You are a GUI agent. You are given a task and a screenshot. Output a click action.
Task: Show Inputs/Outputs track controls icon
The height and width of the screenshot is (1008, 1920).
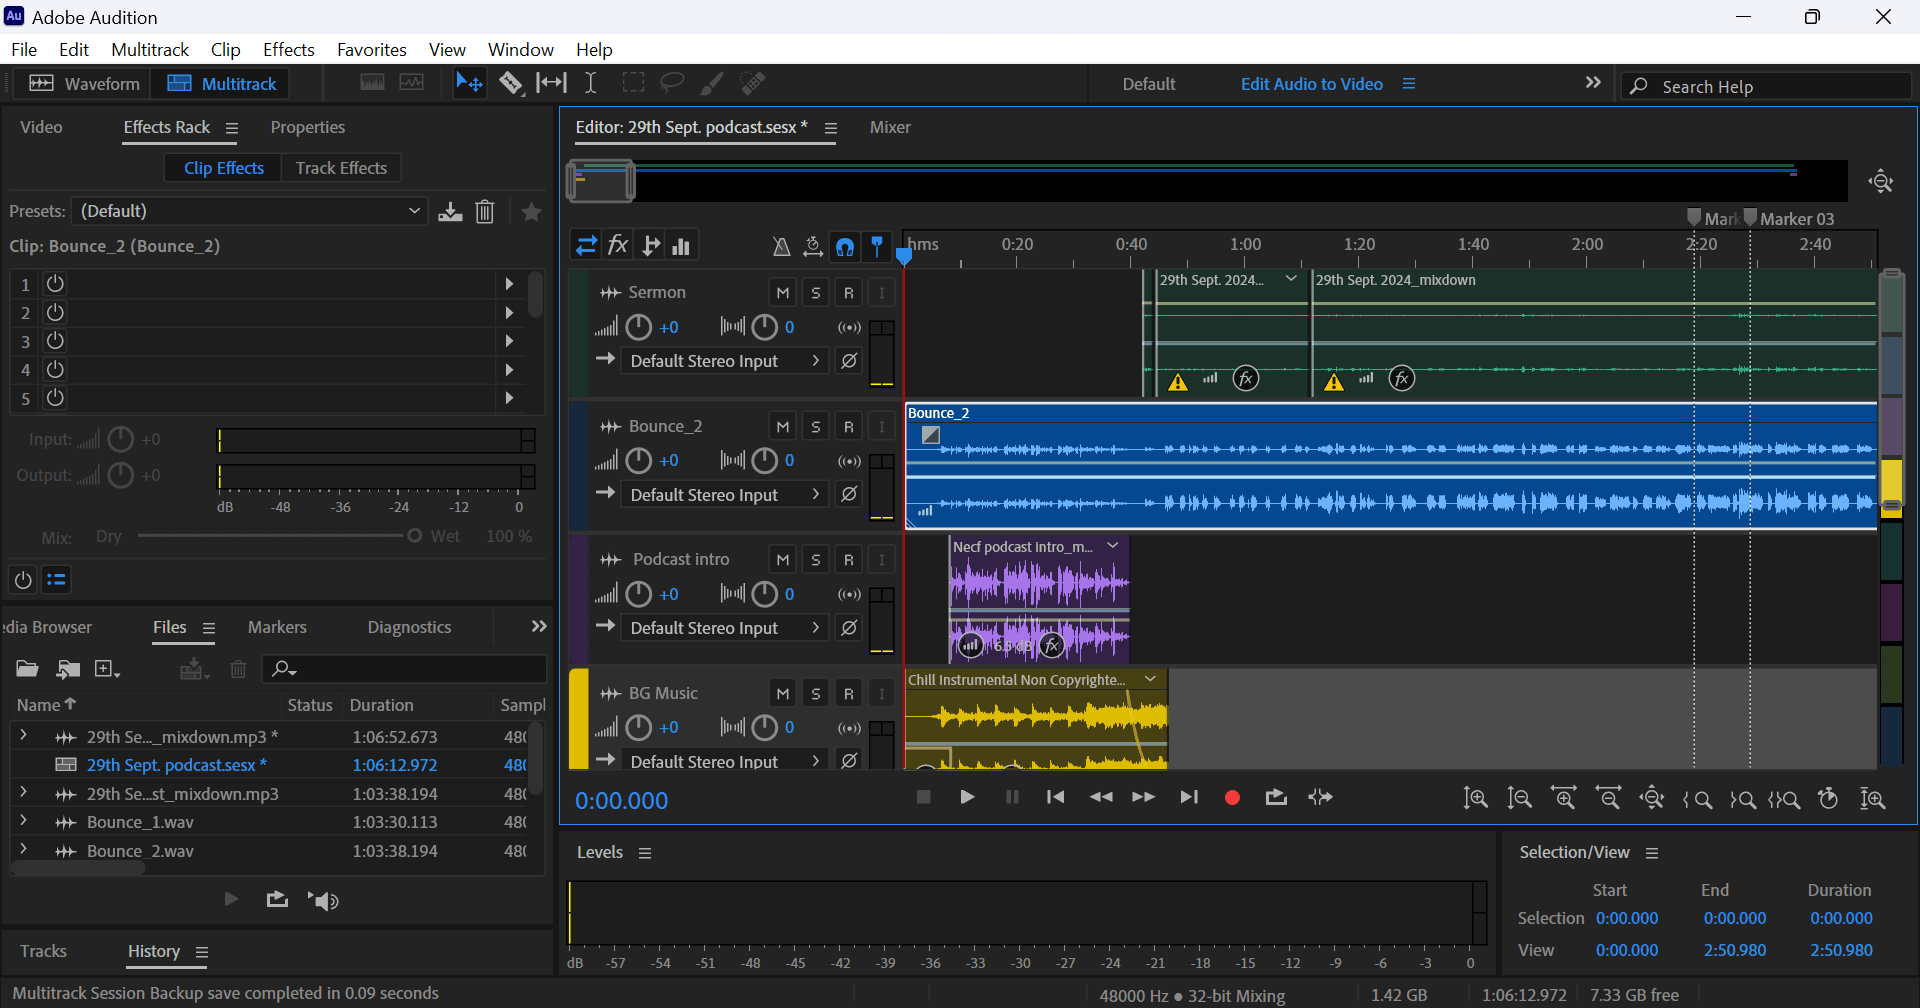[586, 245]
